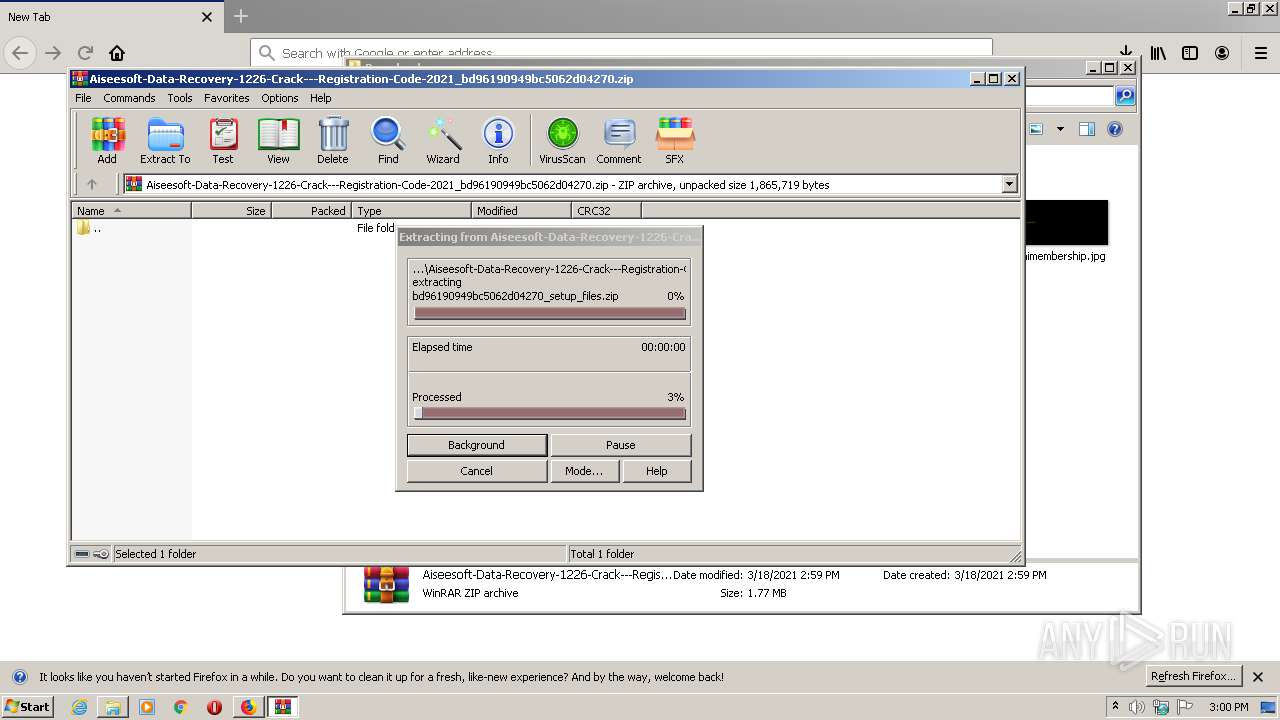Click the Info icon in WinRAR toolbar
The image size is (1280, 720).
498,140
